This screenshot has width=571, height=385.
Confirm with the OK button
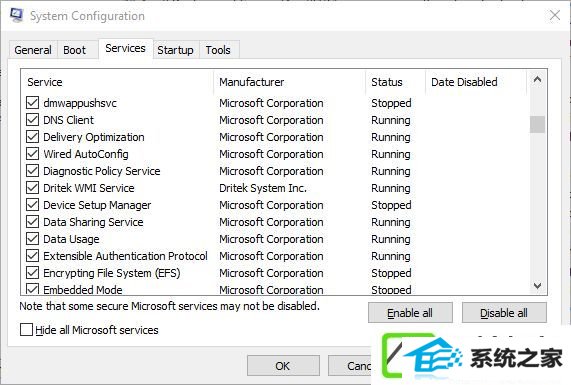(283, 366)
